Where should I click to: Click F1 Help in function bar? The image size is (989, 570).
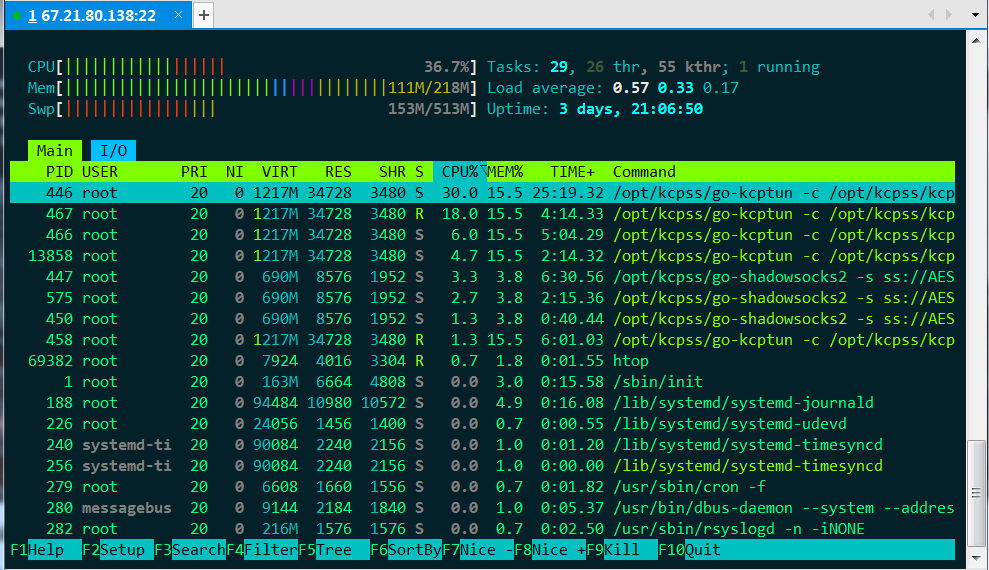pyautogui.click(x=46, y=550)
